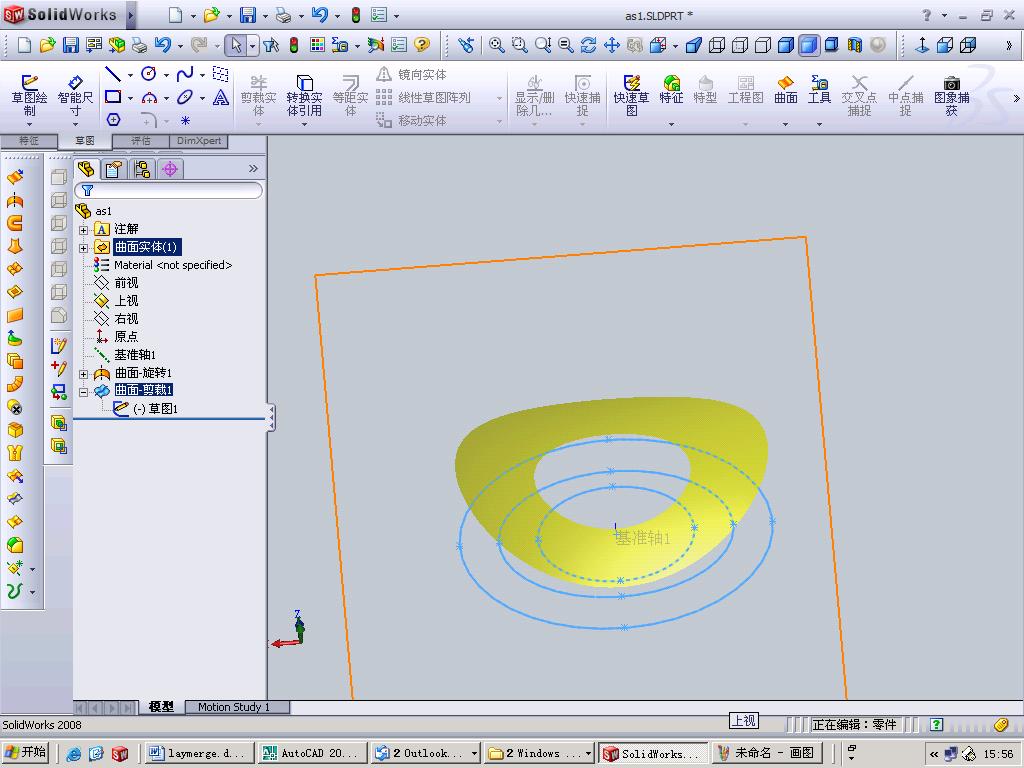Image resolution: width=1024 pixels, height=768 pixels.
Task: Select the Spline sketch tool
Action: 185,74
